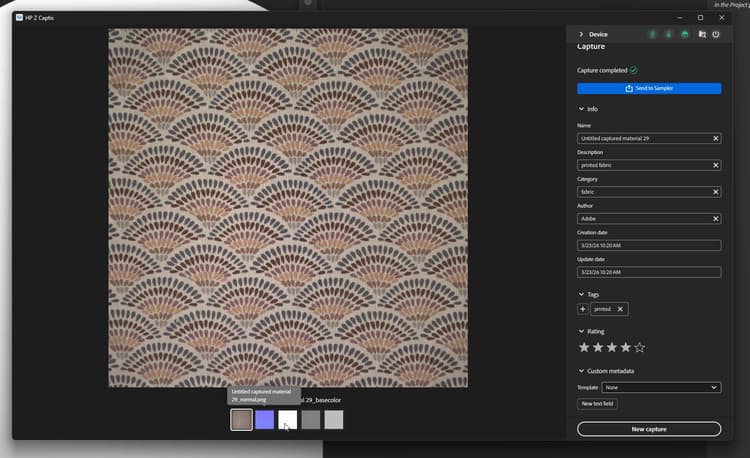Click the add tag plus icon
750x458 pixels.
coord(583,309)
